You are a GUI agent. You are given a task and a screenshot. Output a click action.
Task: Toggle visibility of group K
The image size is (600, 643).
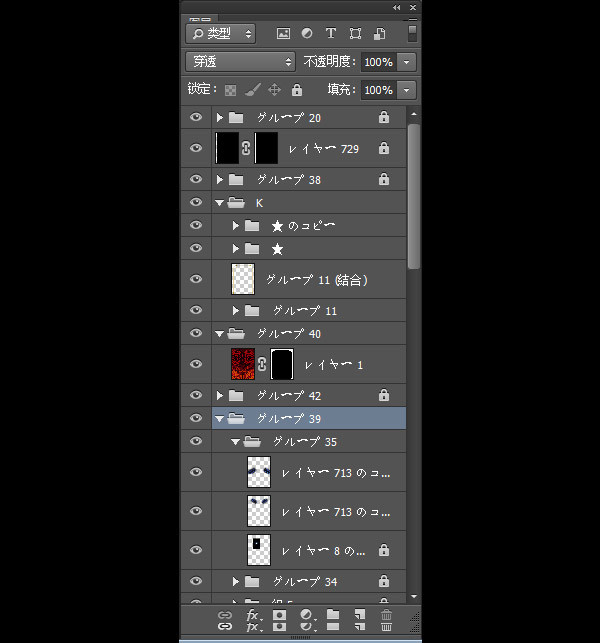click(x=196, y=202)
